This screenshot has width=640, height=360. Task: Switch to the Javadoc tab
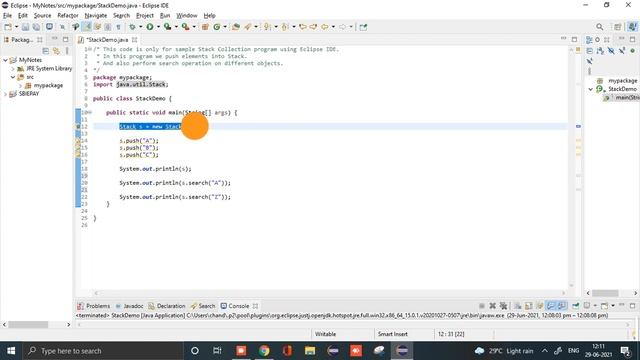[129, 306]
